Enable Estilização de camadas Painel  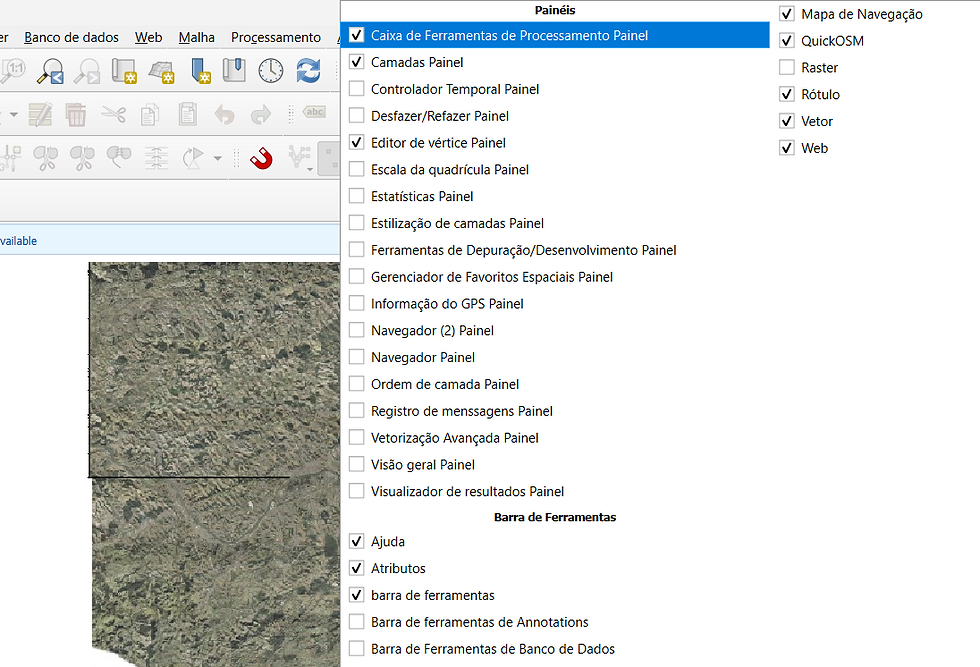(x=356, y=223)
